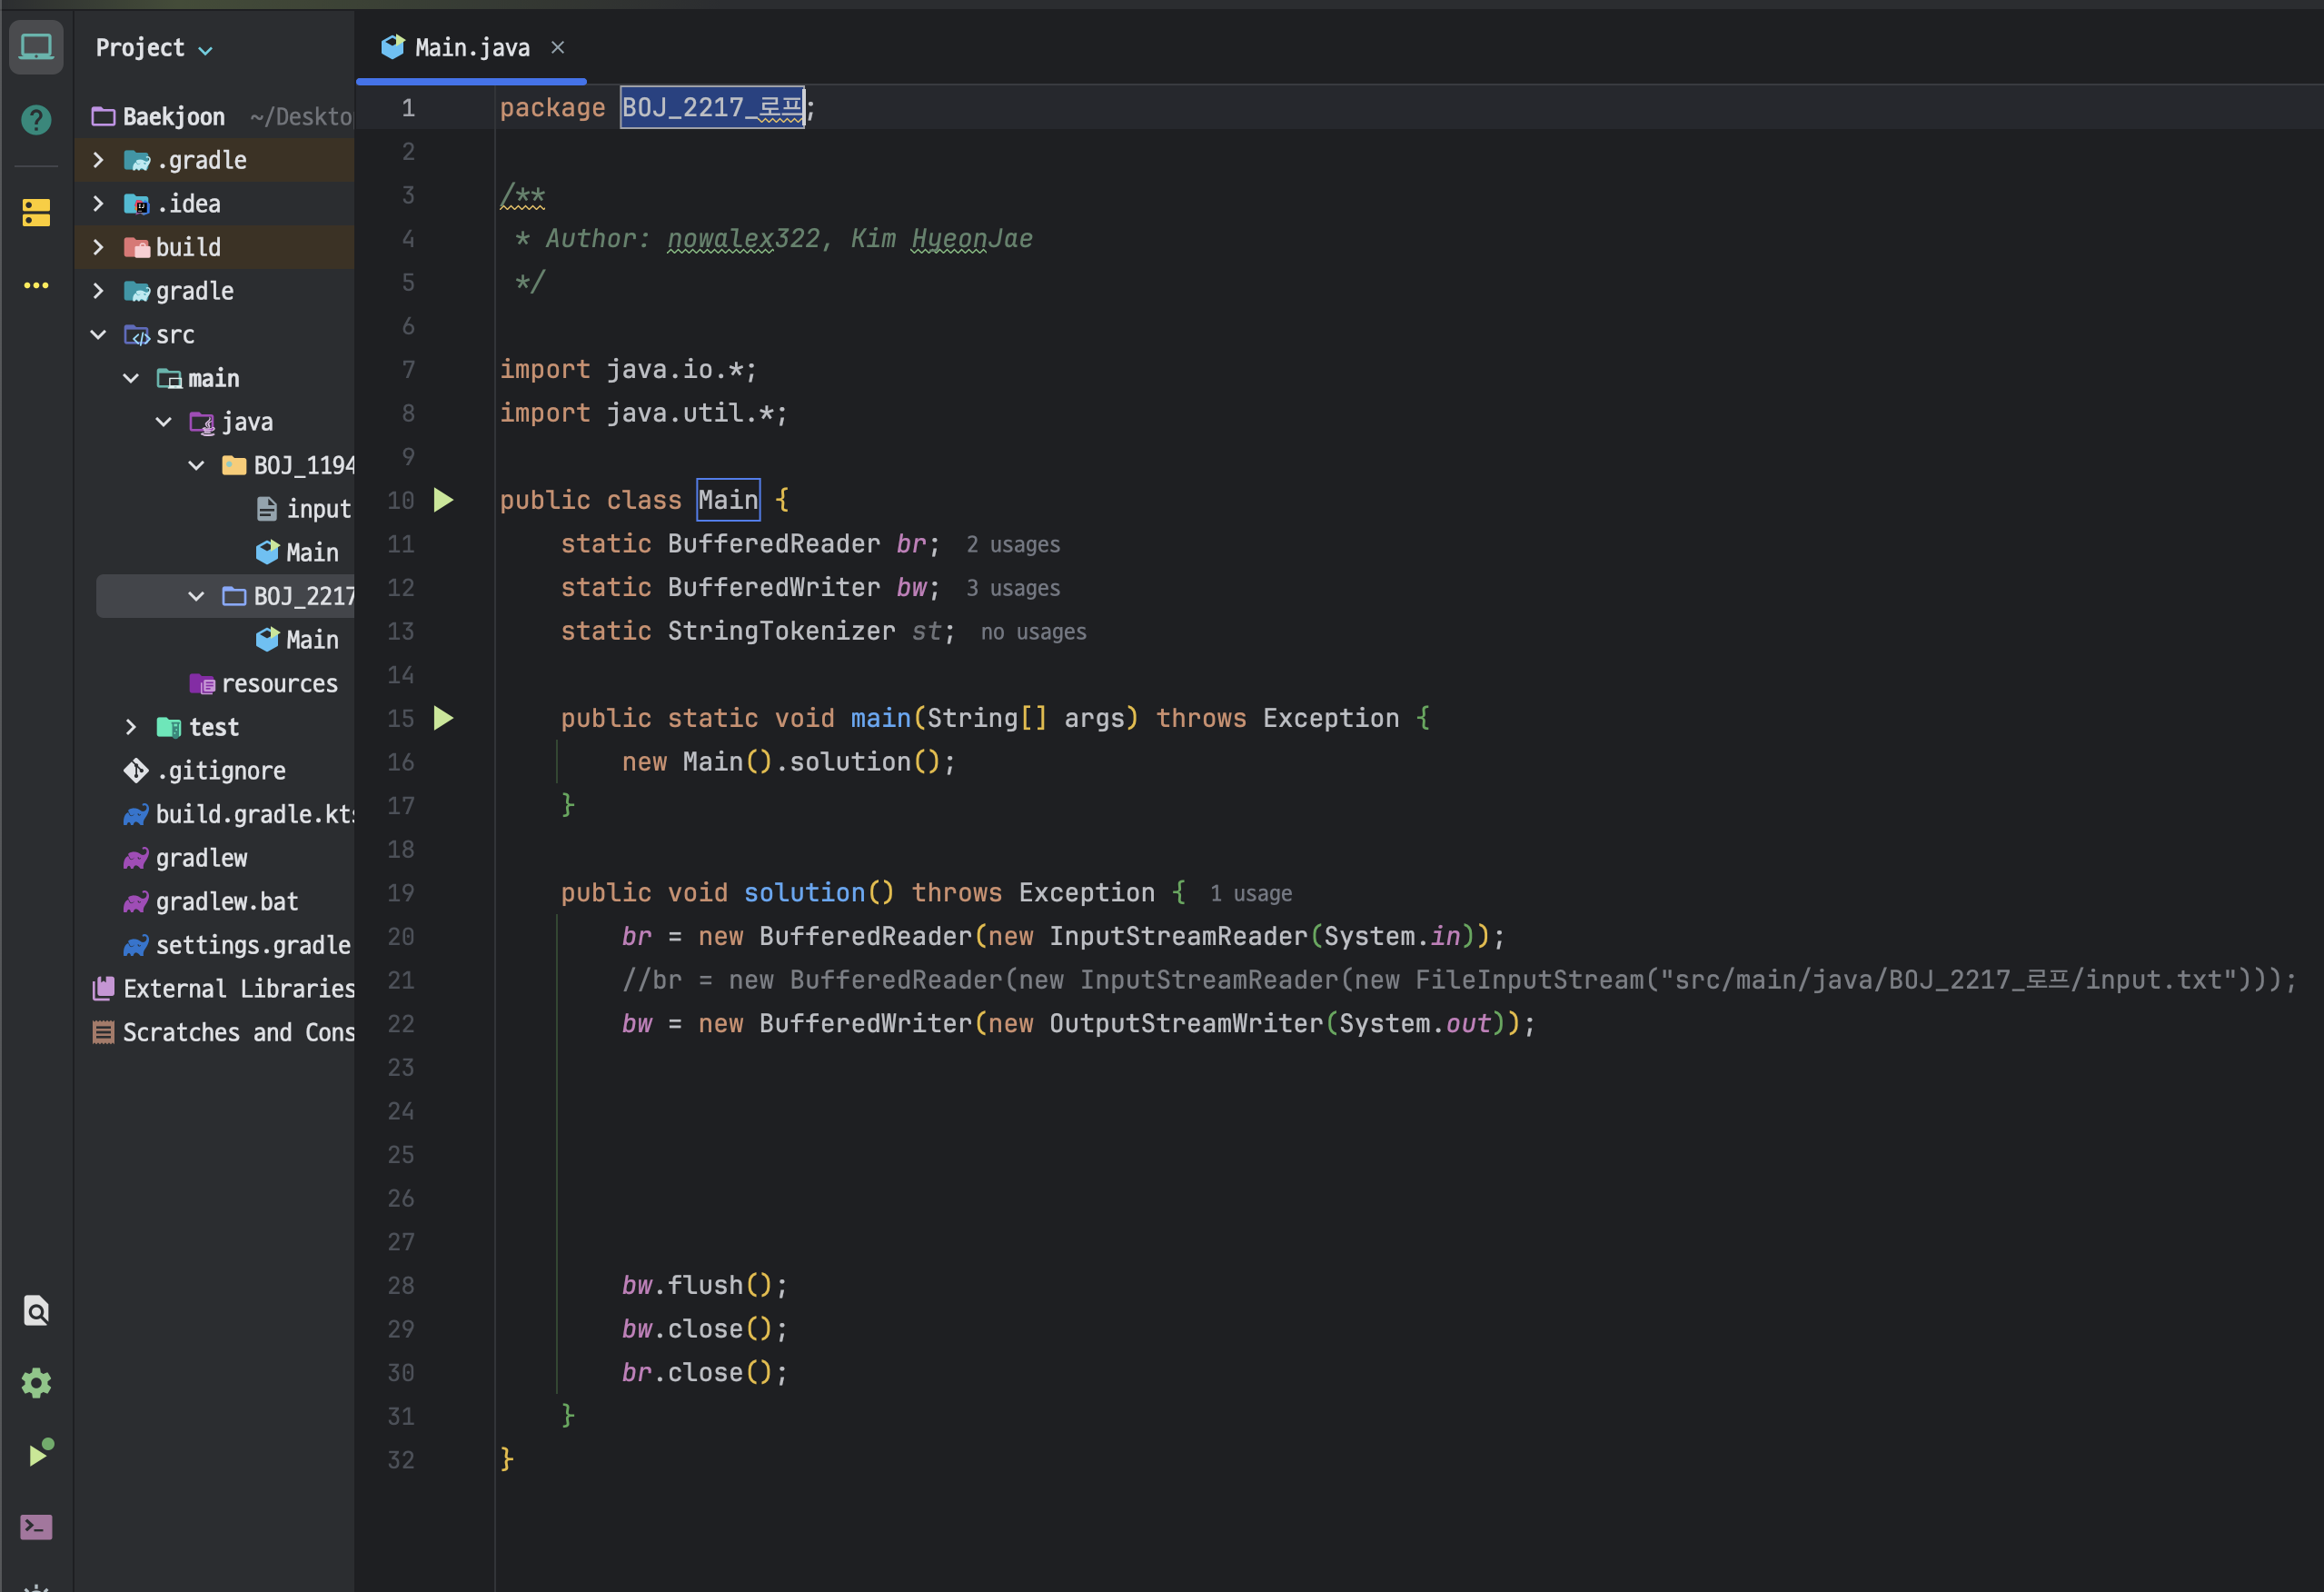Click the help question mark icon
Viewport: 2324px width, 1592px height.
pos(36,120)
